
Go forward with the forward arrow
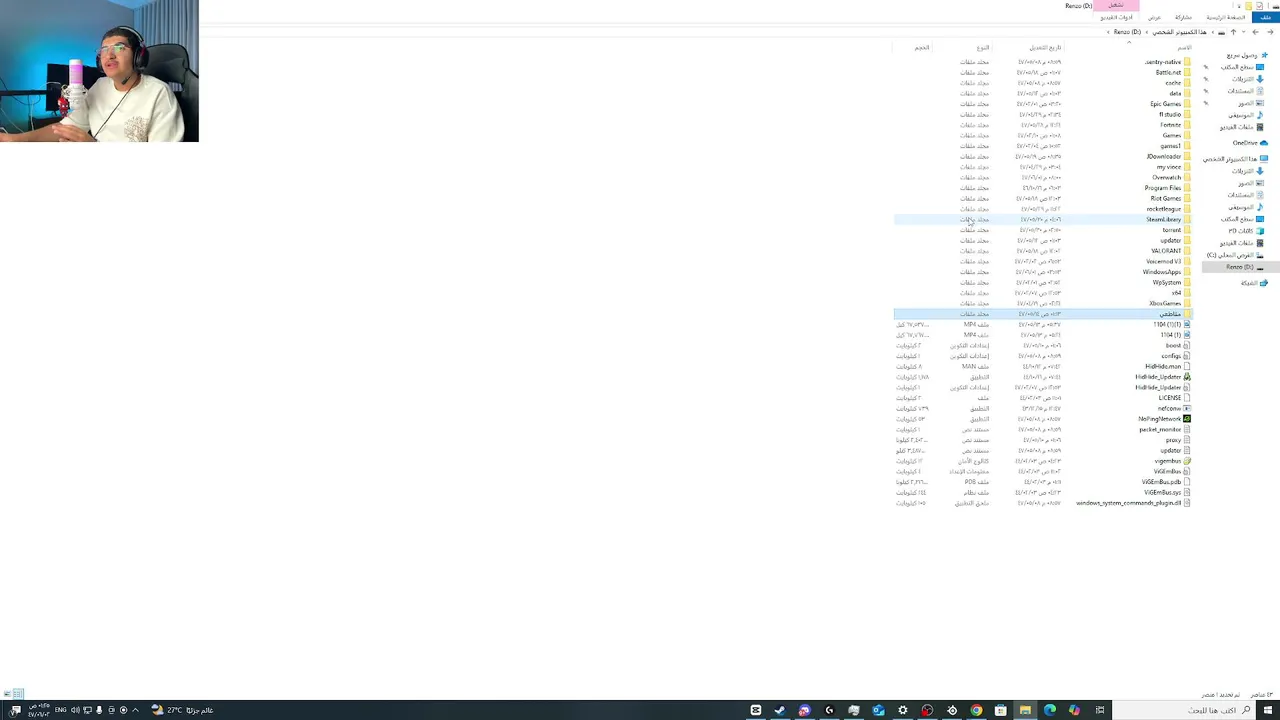point(1256,32)
